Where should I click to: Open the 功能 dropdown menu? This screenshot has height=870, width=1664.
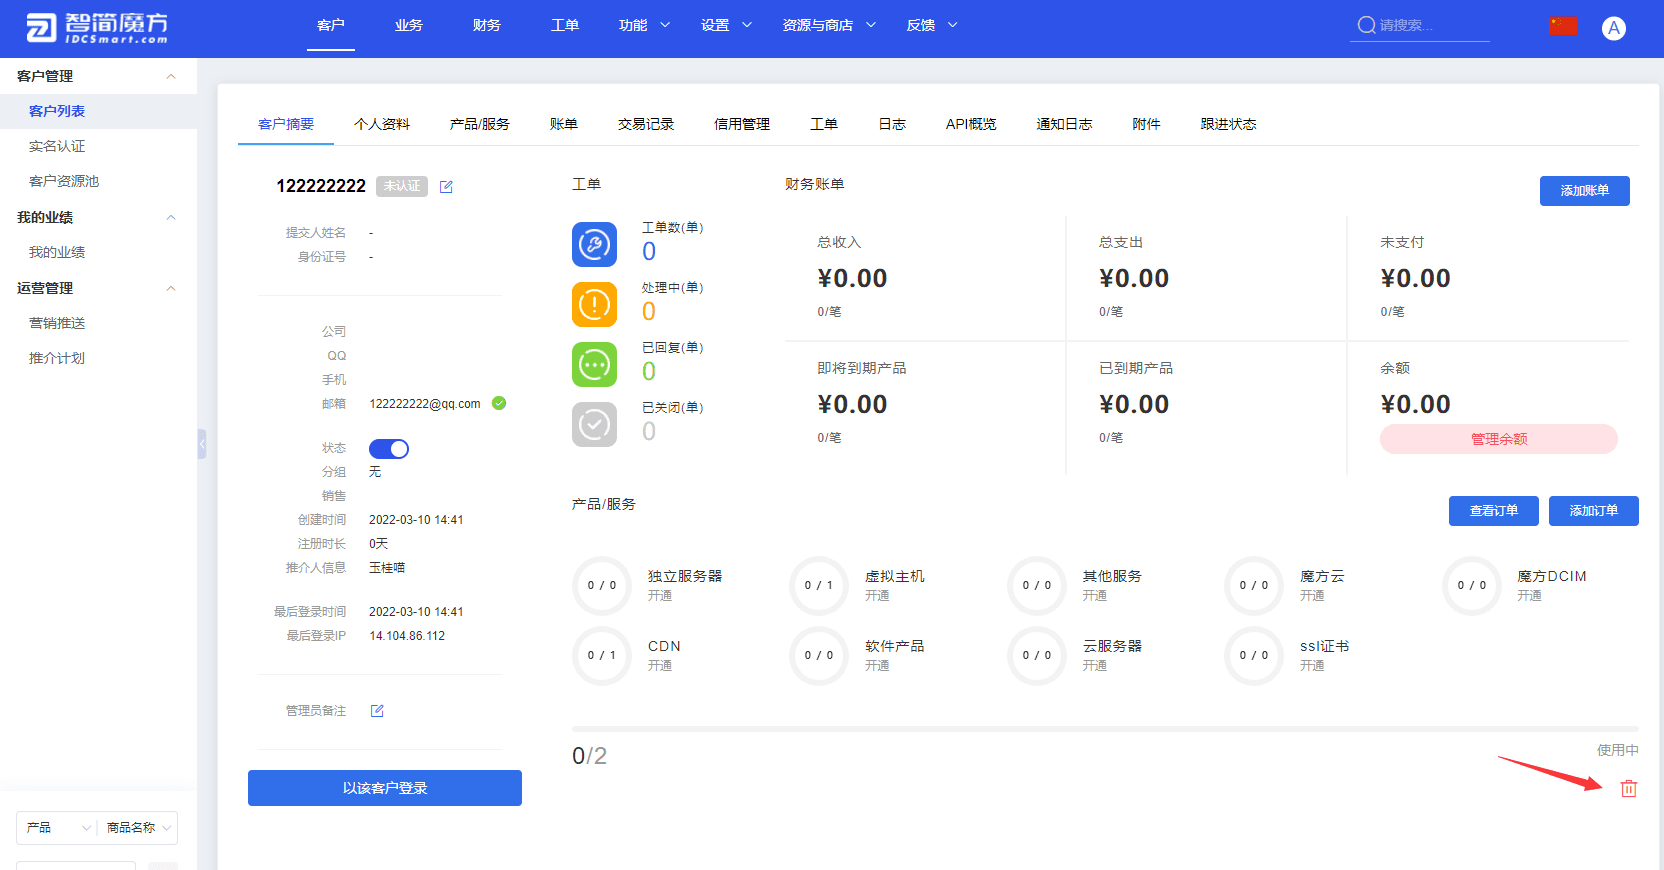(x=644, y=25)
